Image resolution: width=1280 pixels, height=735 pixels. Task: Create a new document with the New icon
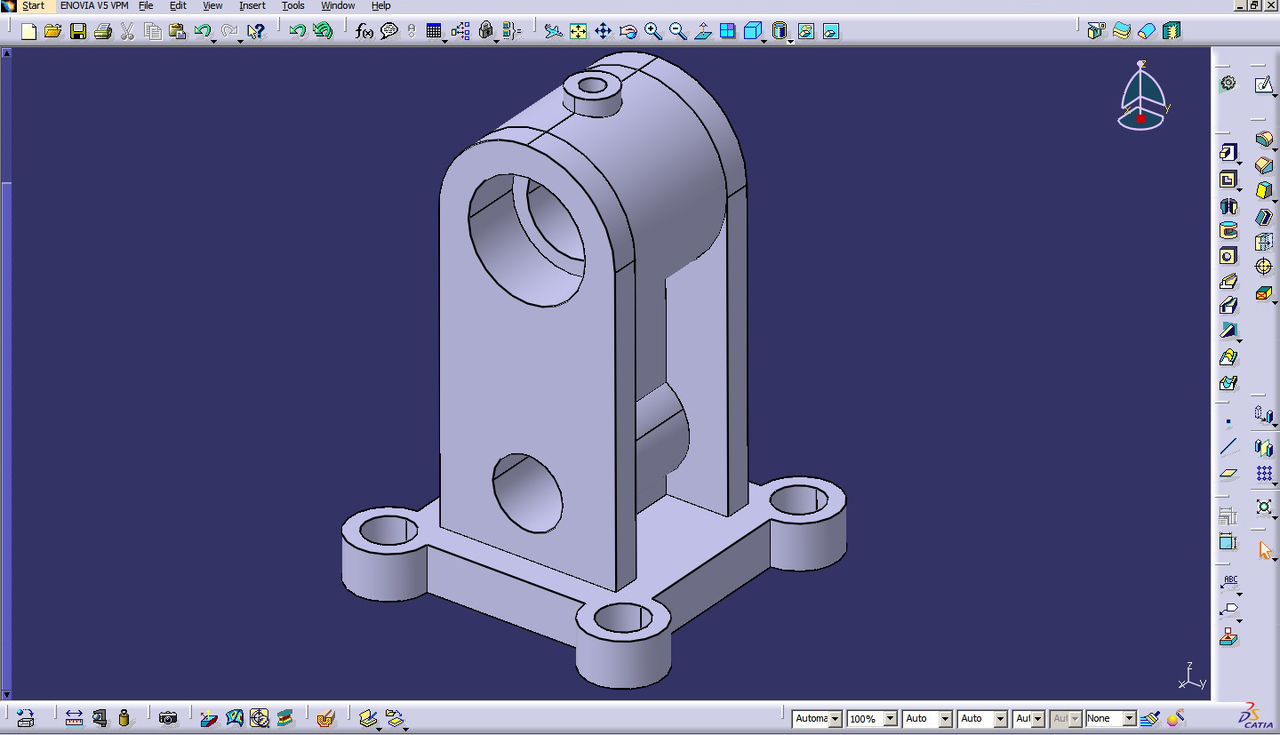28,31
